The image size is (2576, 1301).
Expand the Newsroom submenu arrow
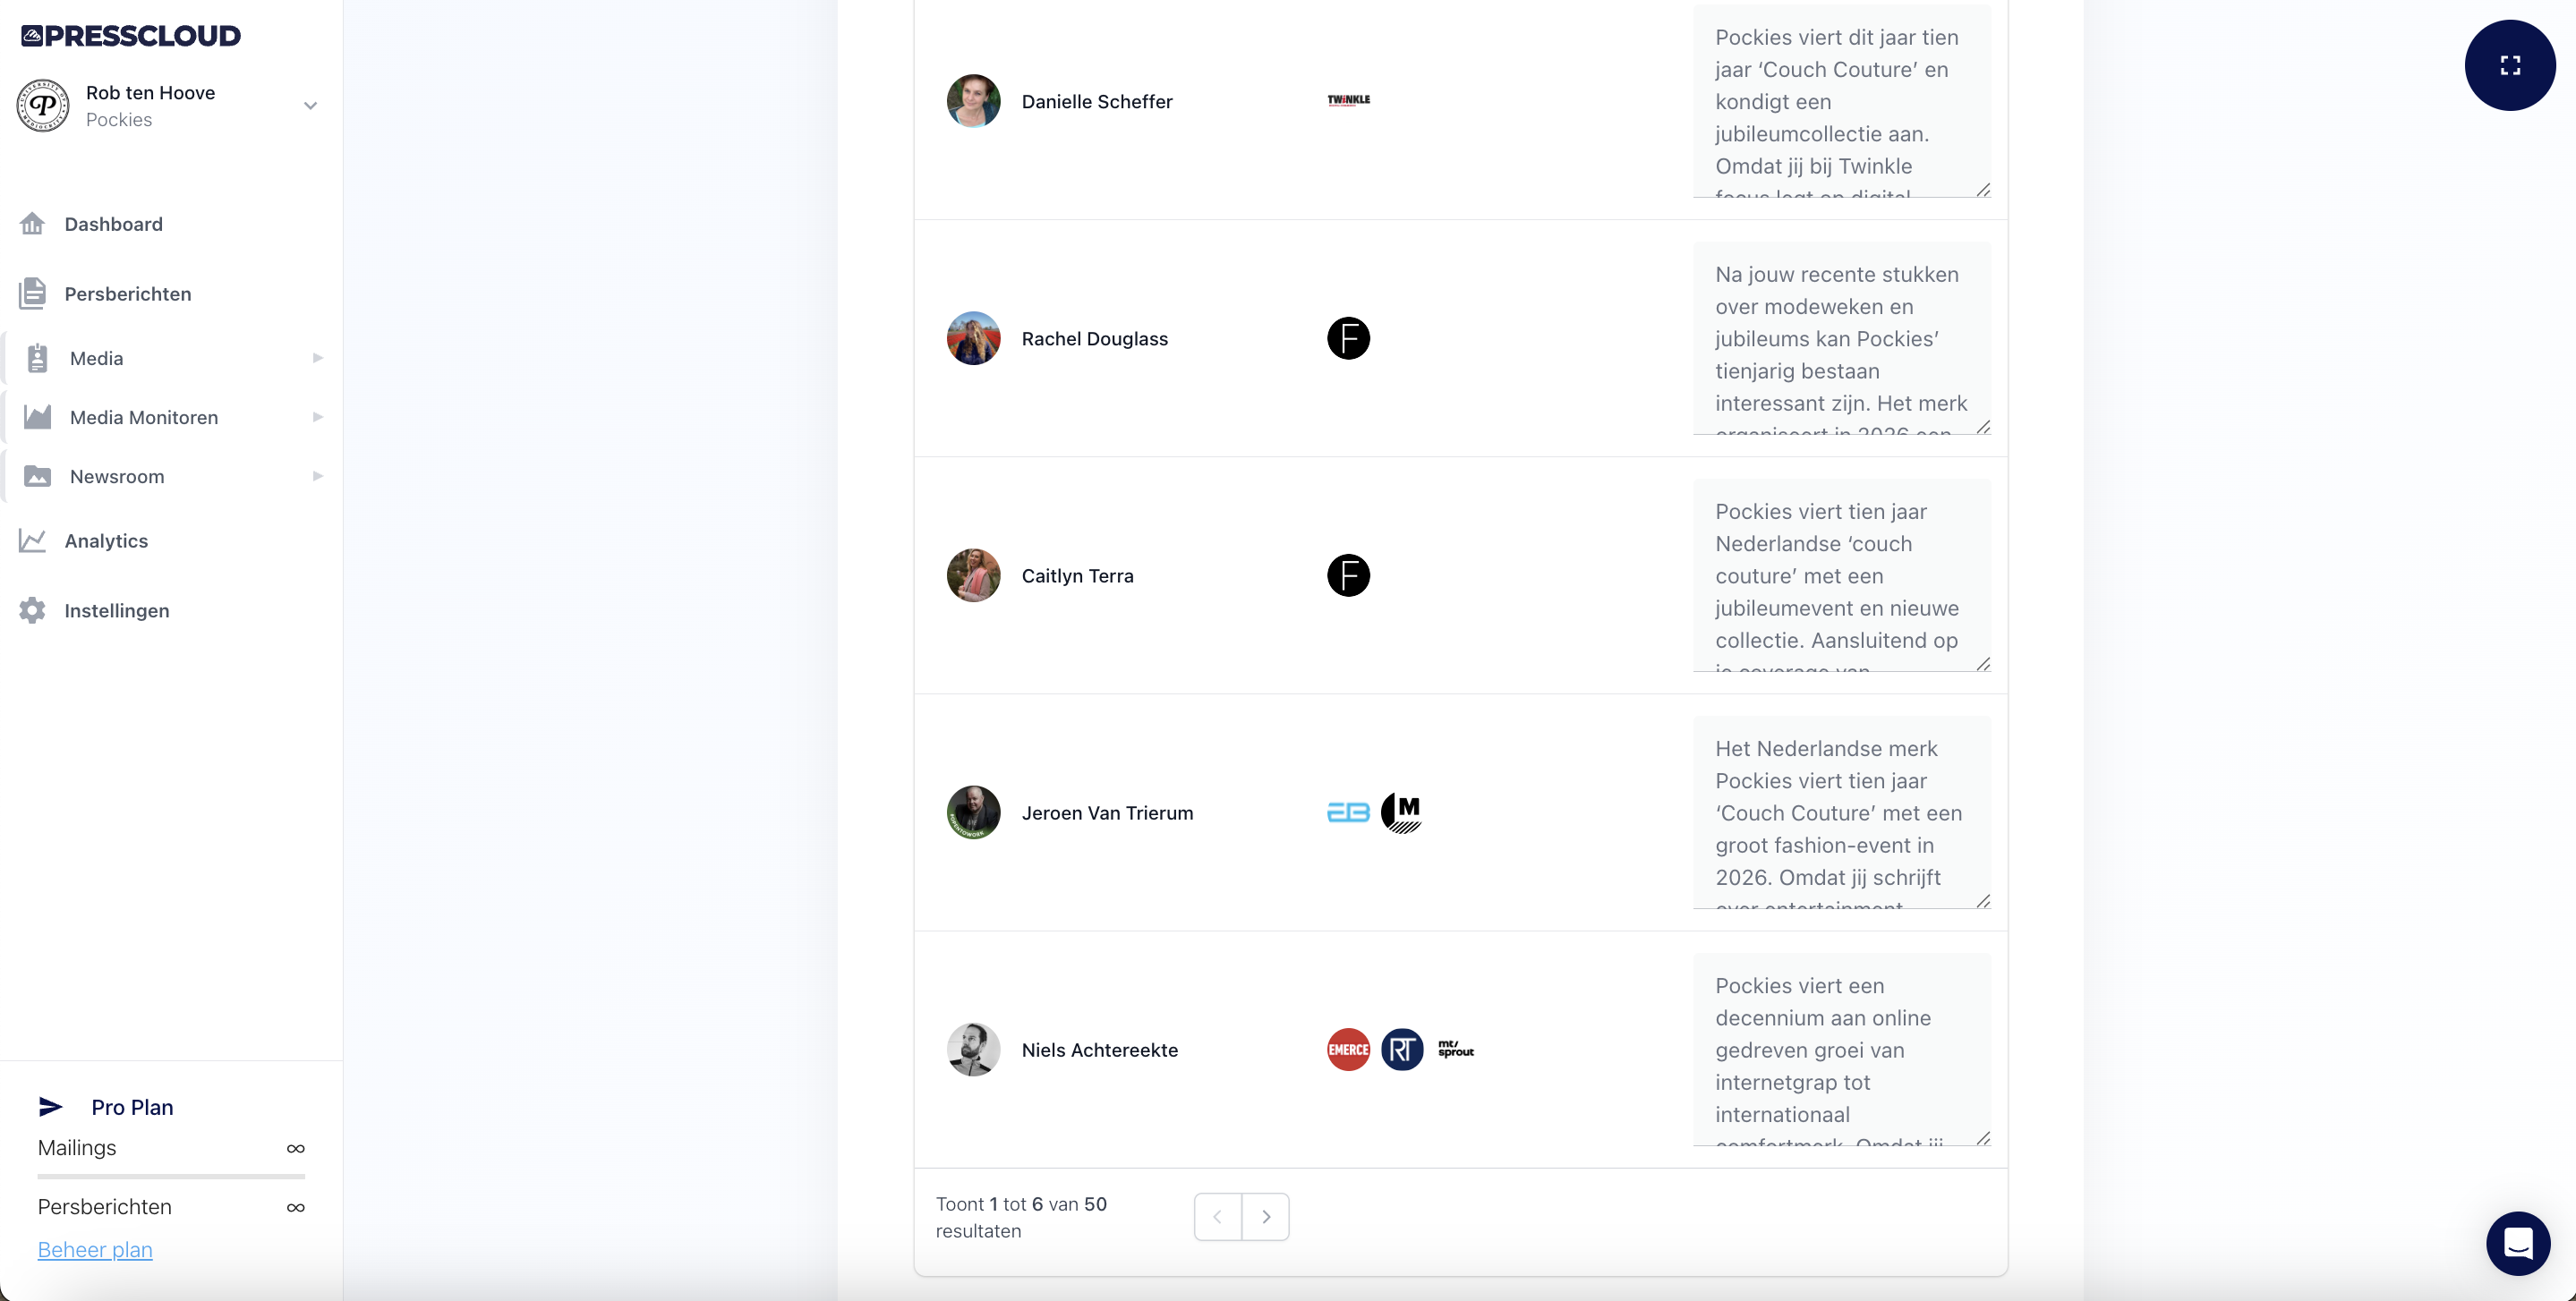317,476
